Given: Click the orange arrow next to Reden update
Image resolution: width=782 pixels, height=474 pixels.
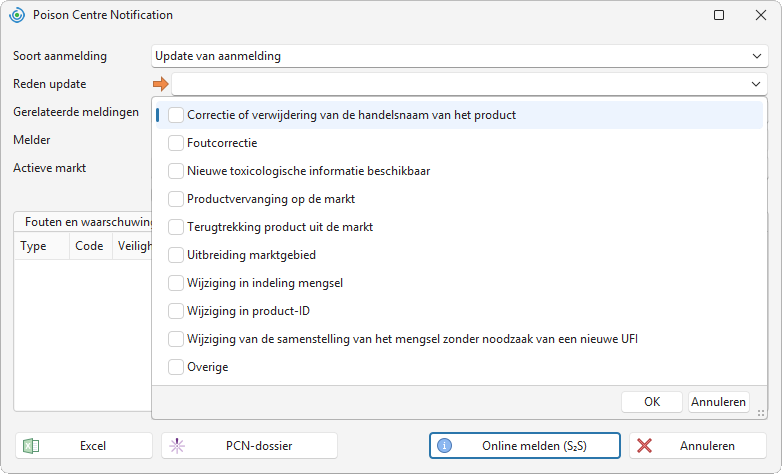Looking at the screenshot, I should [x=161, y=84].
